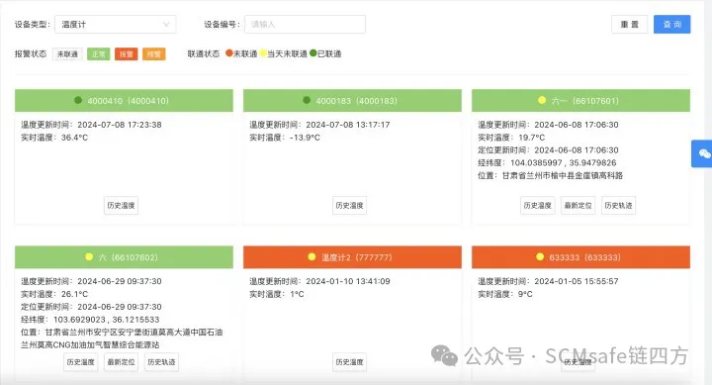Viewport: 712px width, 385px height.
Task: Click the blue 查询 button
Action: click(672, 25)
